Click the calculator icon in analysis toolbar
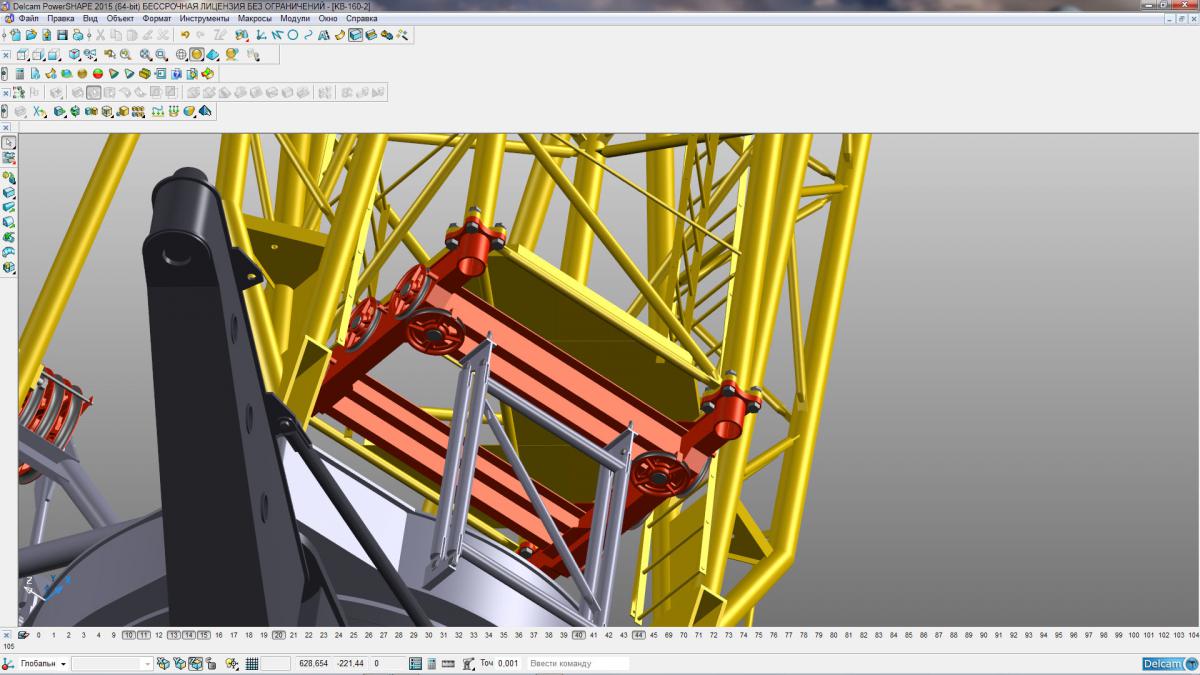The image size is (1200, 675). pyautogui.click(x=20, y=73)
